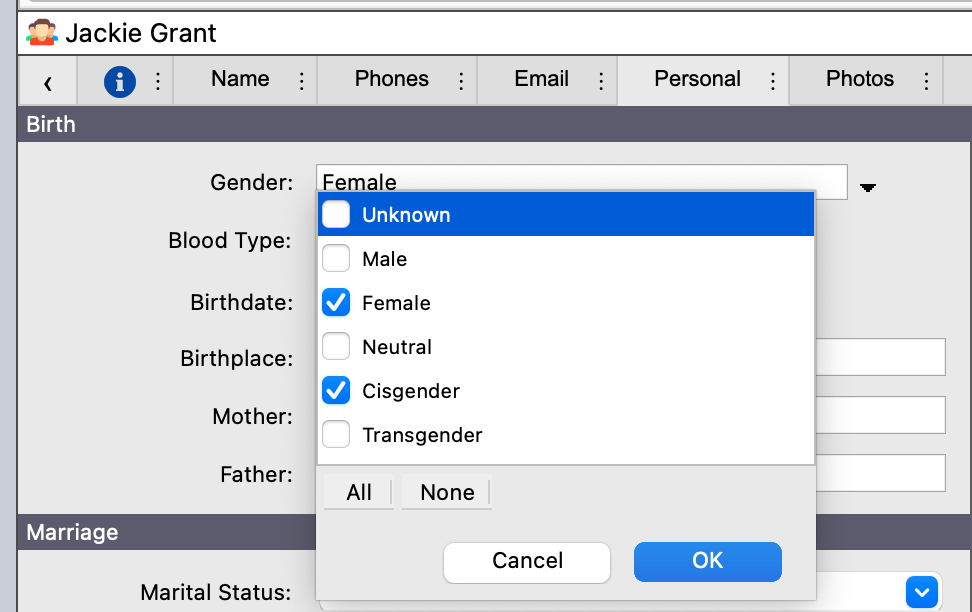The height and width of the screenshot is (612, 972).
Task: Check the Unknown gender checkbox
Action: pos(336,214)
